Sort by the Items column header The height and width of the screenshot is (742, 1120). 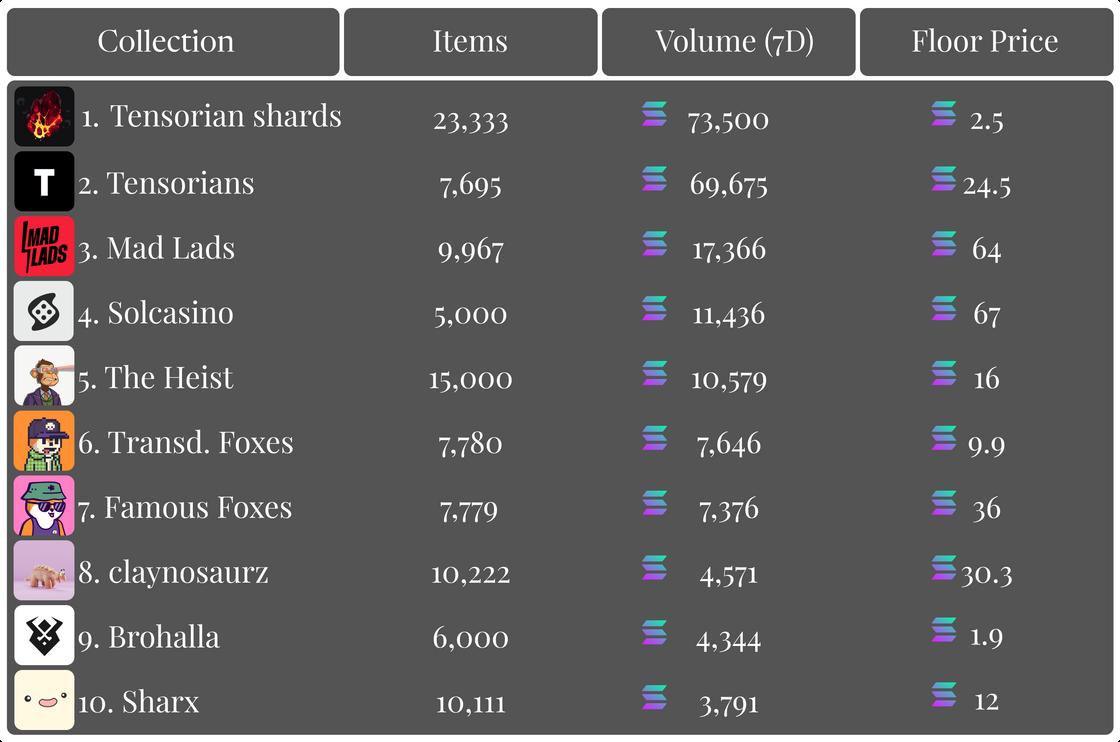pos(470,42)
